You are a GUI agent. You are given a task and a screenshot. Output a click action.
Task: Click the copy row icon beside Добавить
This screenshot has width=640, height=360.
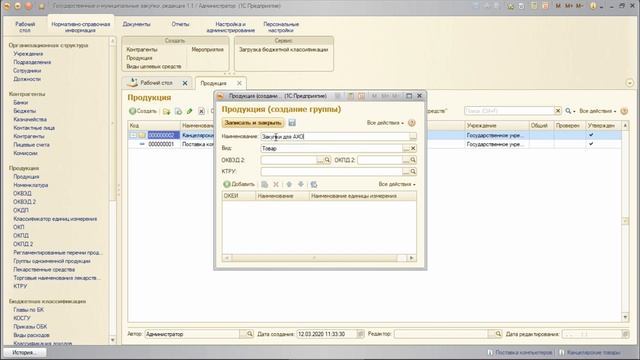tap(264, 184)
